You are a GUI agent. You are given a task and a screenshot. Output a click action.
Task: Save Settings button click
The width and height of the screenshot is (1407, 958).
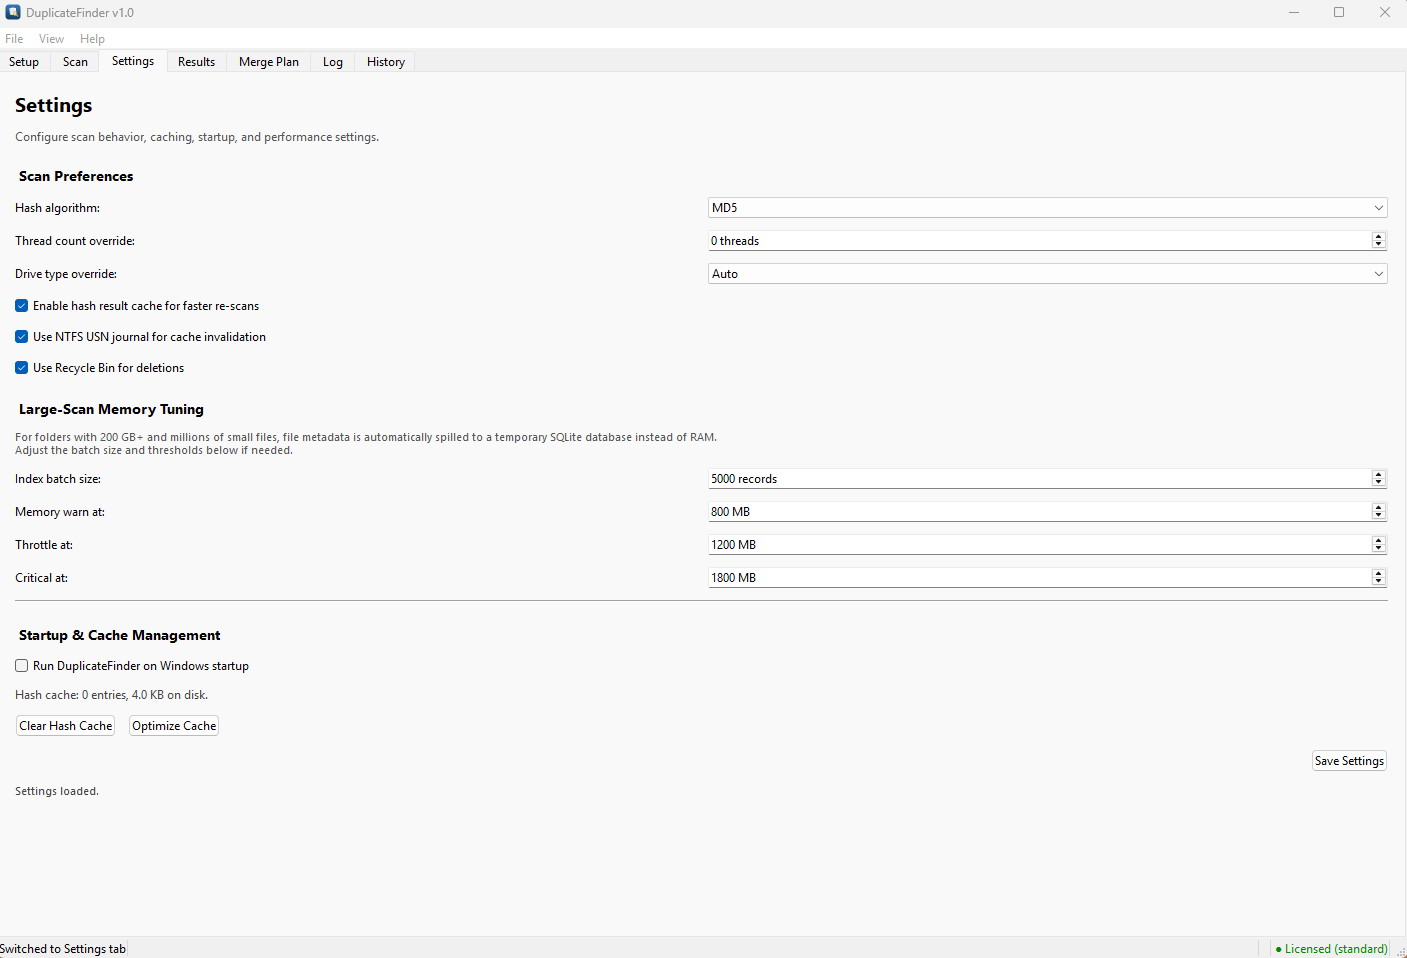point(1349,761)
